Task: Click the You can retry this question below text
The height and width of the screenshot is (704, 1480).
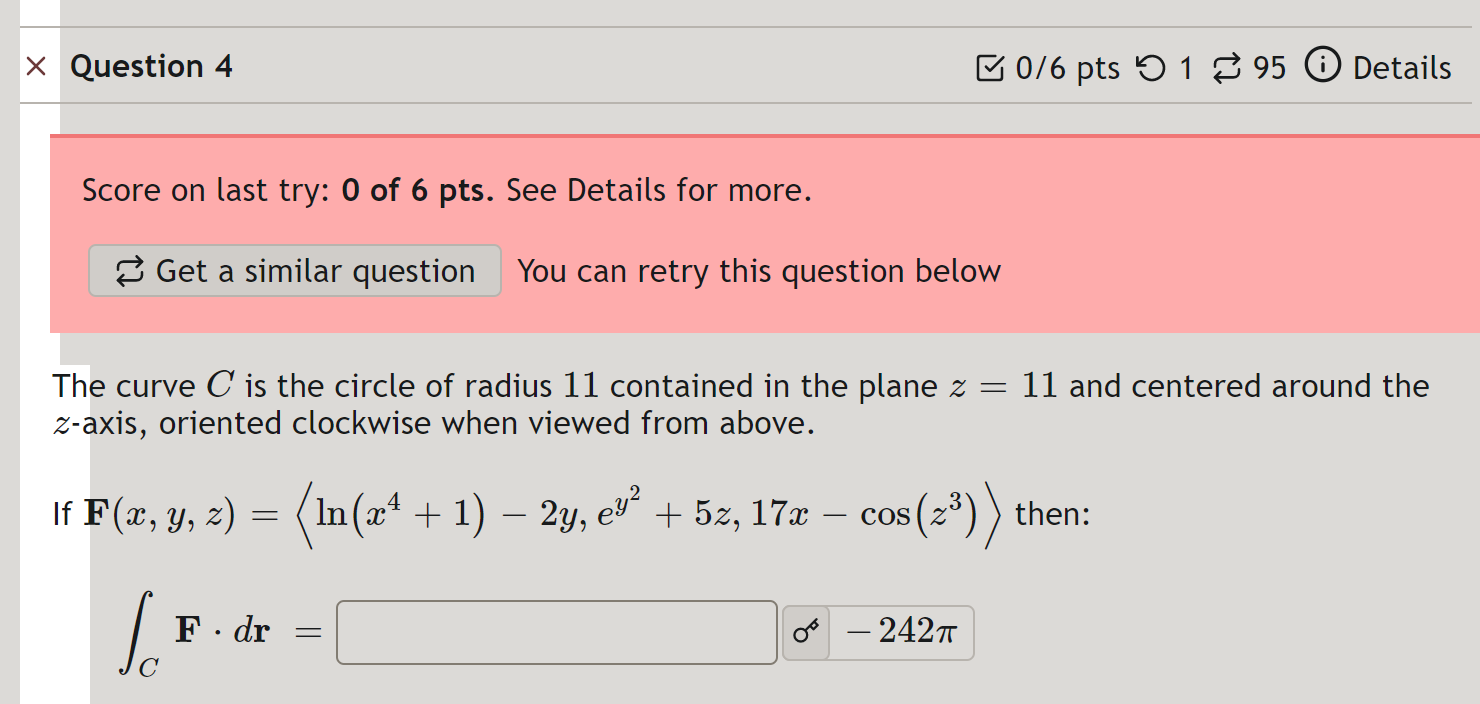Action: [x=758, y=270]
